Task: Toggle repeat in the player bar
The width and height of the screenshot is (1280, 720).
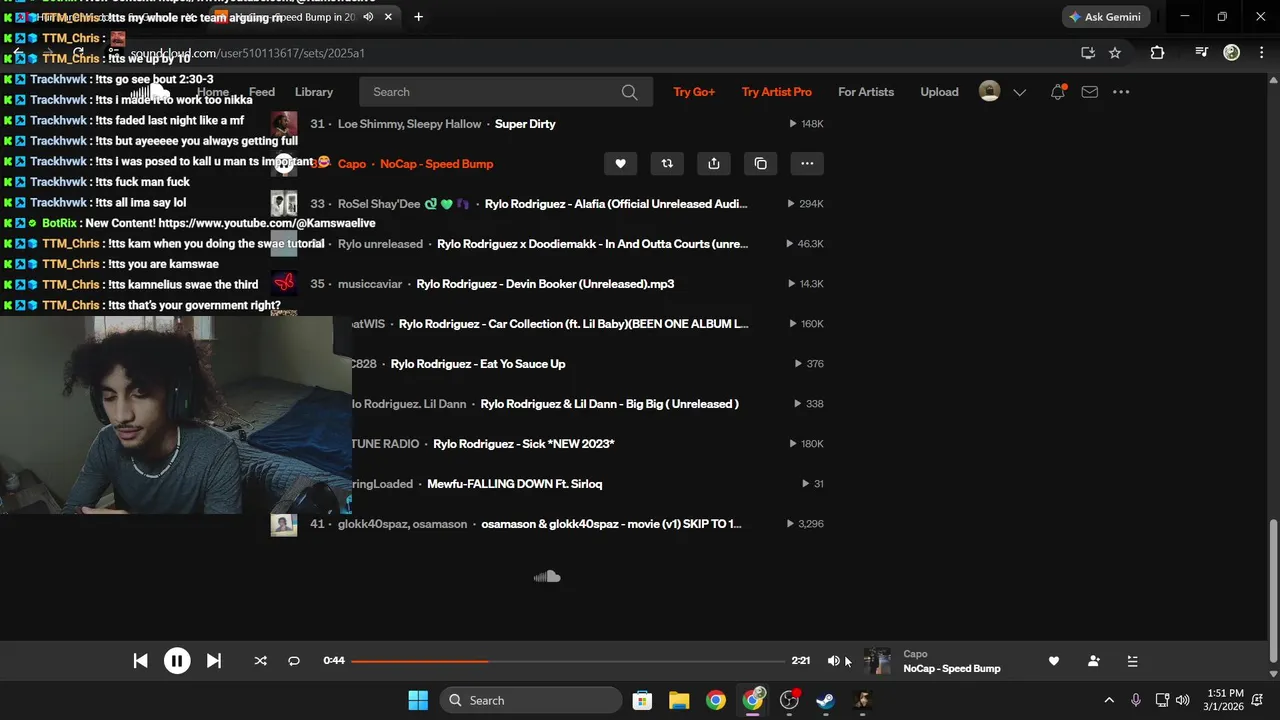Action: (x=294, y=661)
